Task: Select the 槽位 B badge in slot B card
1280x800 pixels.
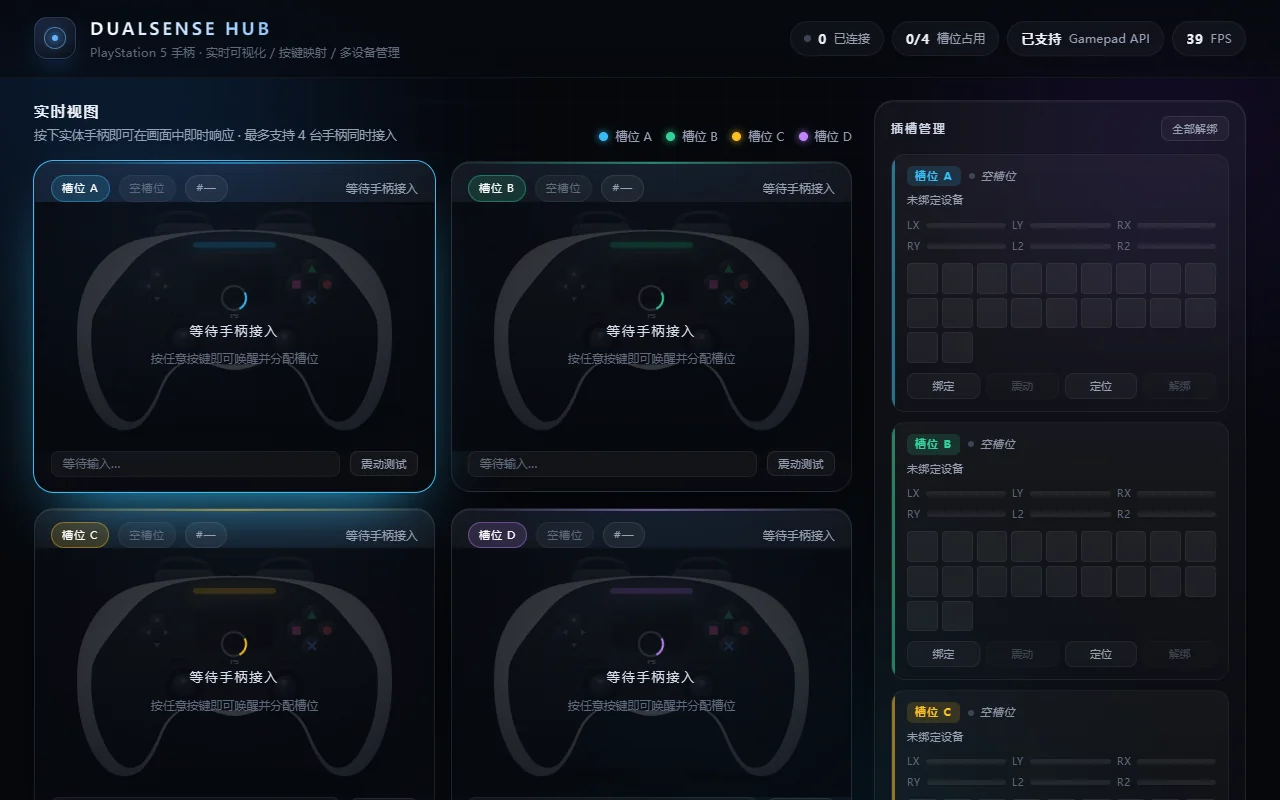Action: [497, 188]
